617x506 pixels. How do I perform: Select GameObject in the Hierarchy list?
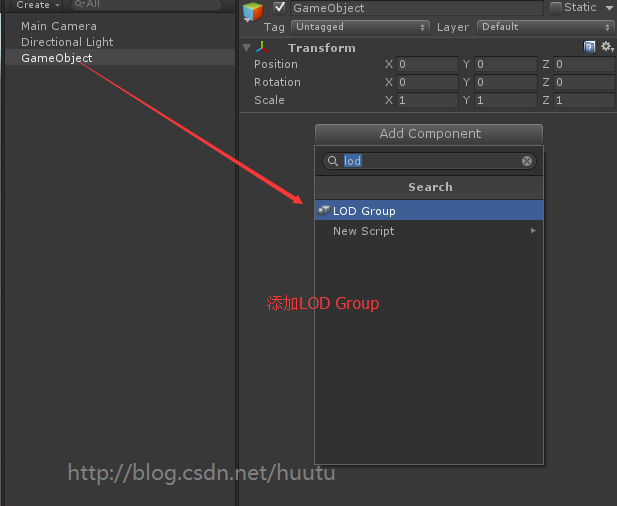click(x=120, y=58)
